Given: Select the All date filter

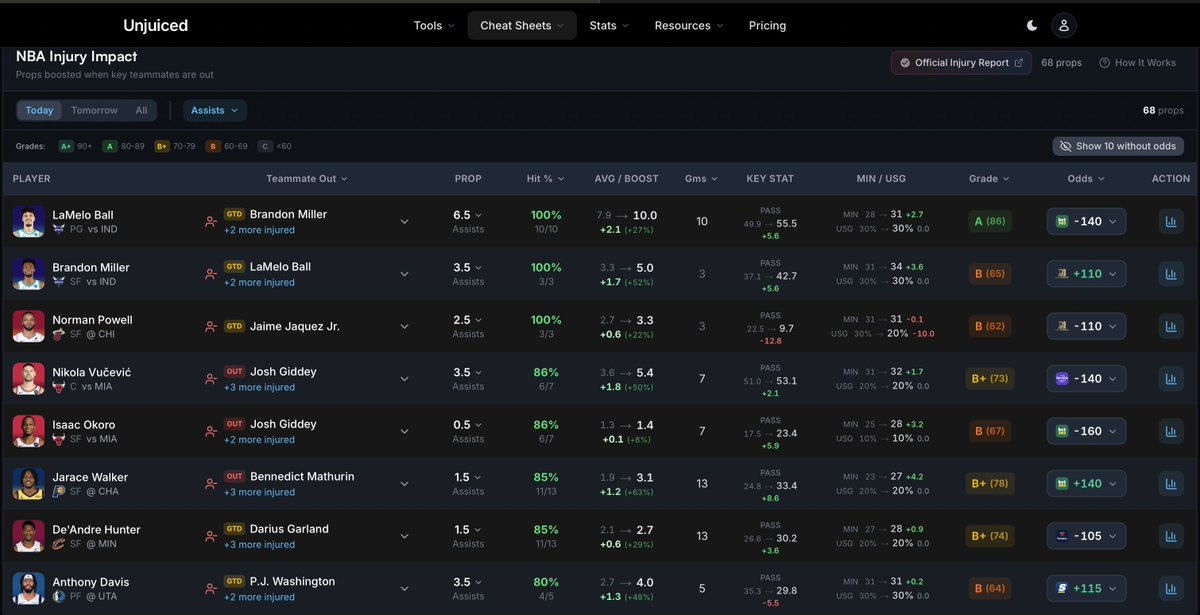Looking at the screenshot, I should pyautogui.click(x=141, y=110).
